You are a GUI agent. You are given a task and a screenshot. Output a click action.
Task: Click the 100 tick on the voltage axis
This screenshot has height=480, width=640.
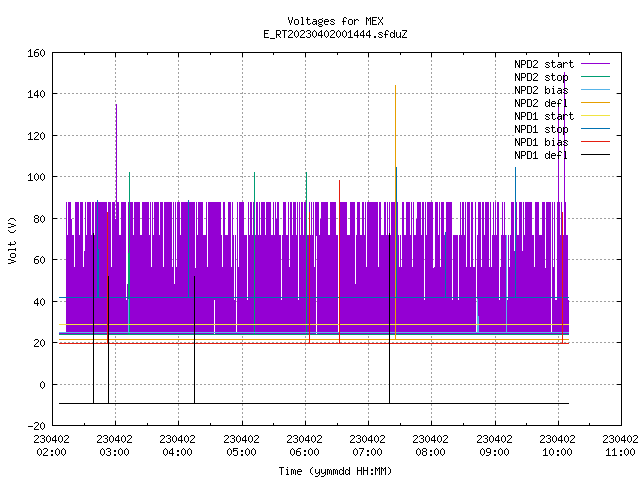(x=36, y=177)
